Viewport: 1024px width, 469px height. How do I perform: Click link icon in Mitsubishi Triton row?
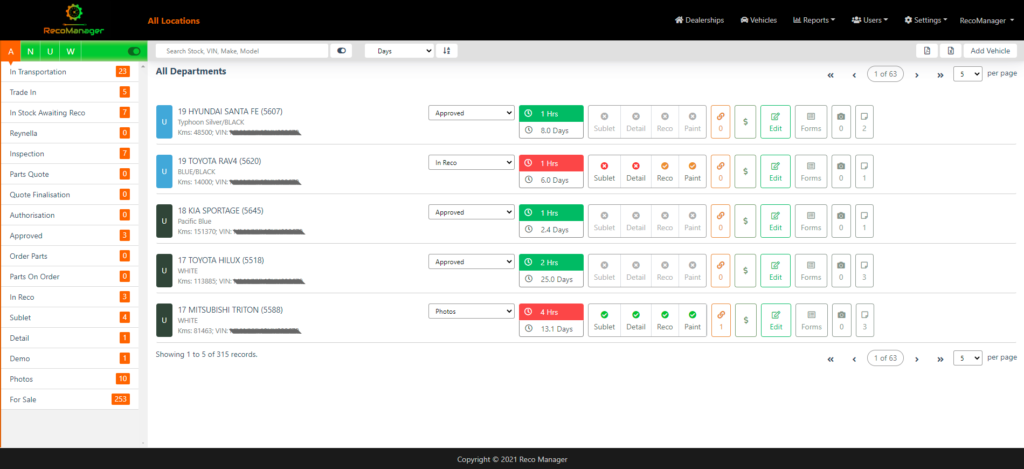click(x=720, y=320)
